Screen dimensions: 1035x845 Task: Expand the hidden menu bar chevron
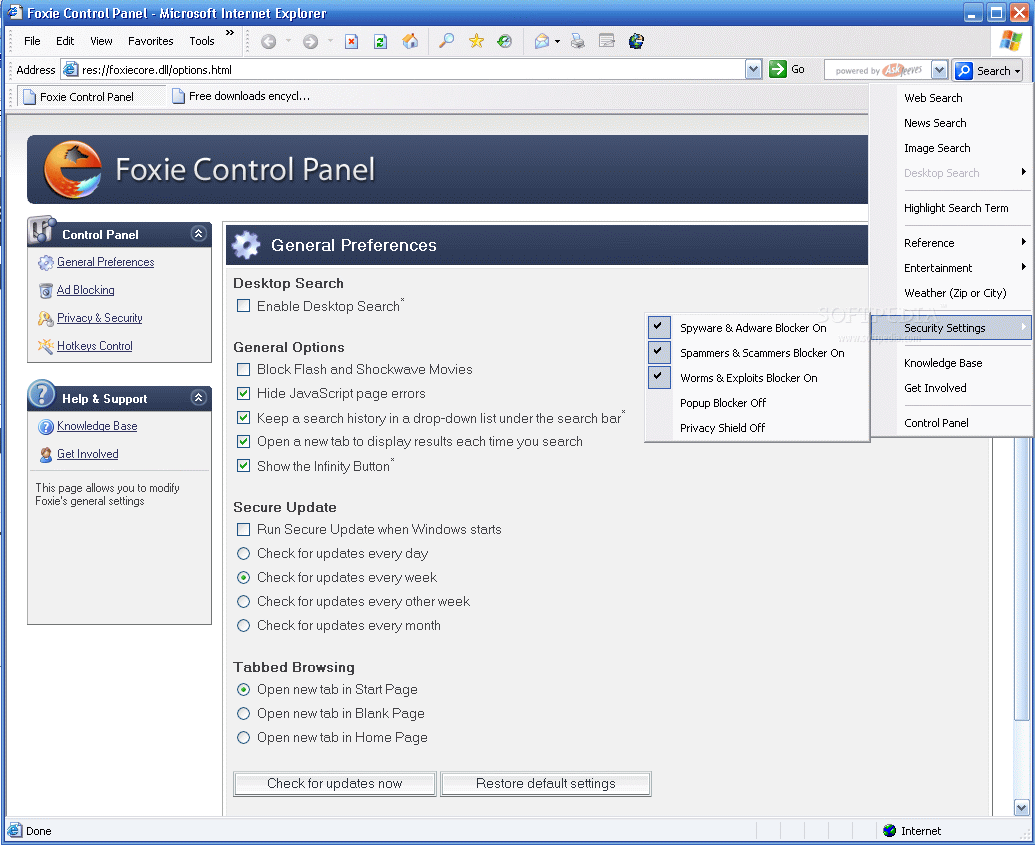tap(230, 33)
